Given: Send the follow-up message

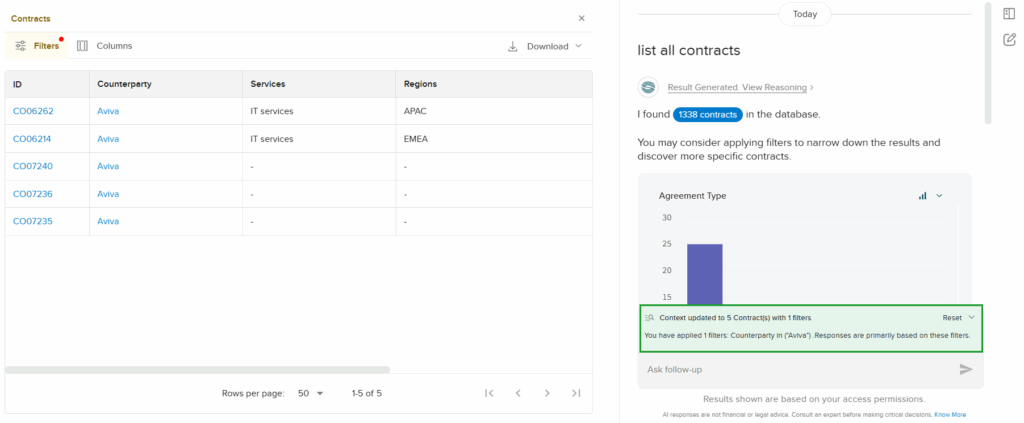Looking at the screenshot, I should point(965,369).
